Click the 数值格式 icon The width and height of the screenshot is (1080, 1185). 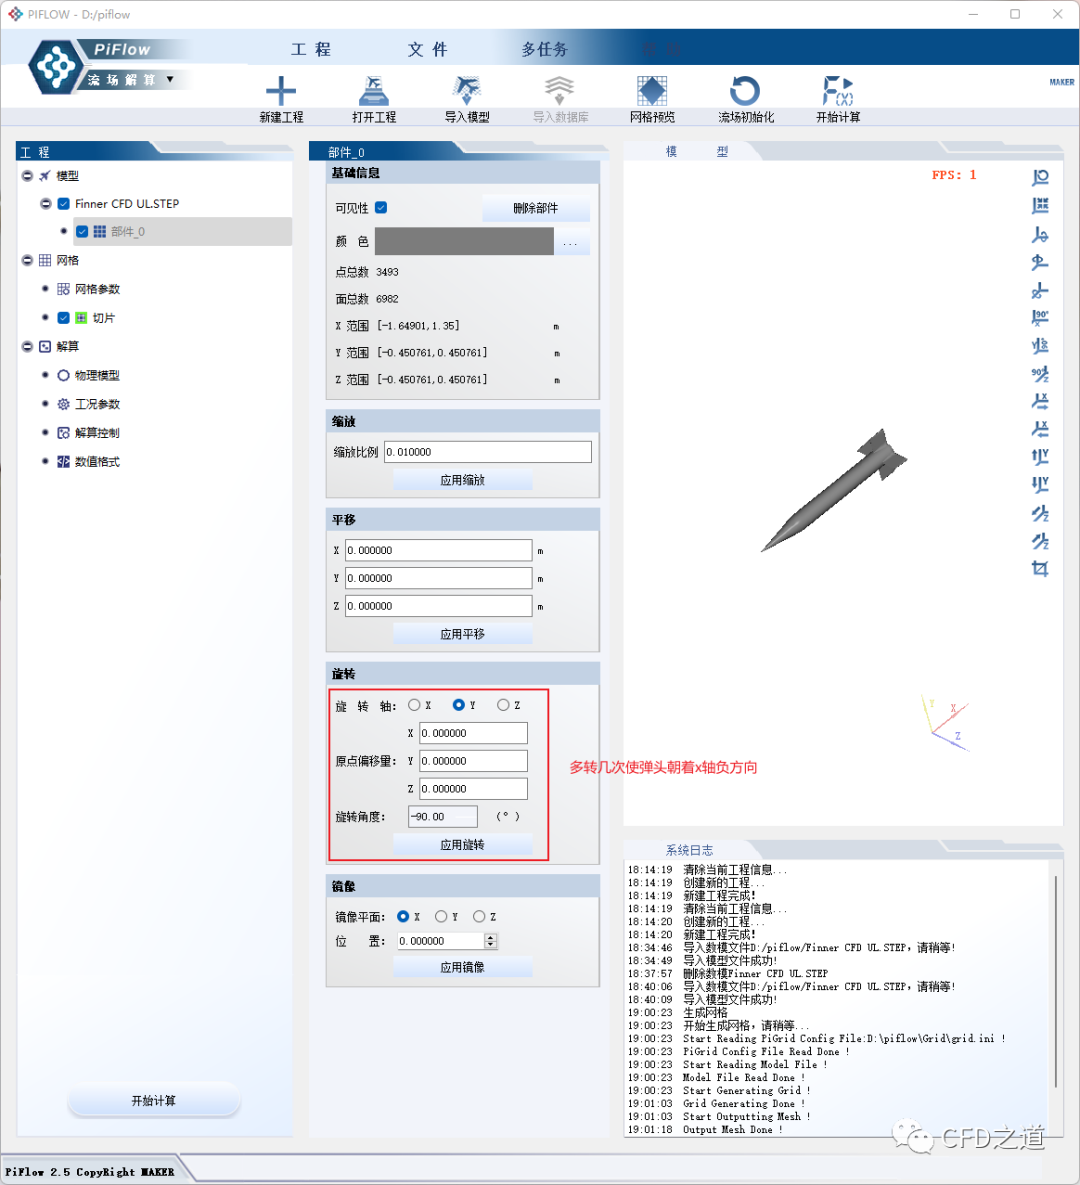pos(63,461)
